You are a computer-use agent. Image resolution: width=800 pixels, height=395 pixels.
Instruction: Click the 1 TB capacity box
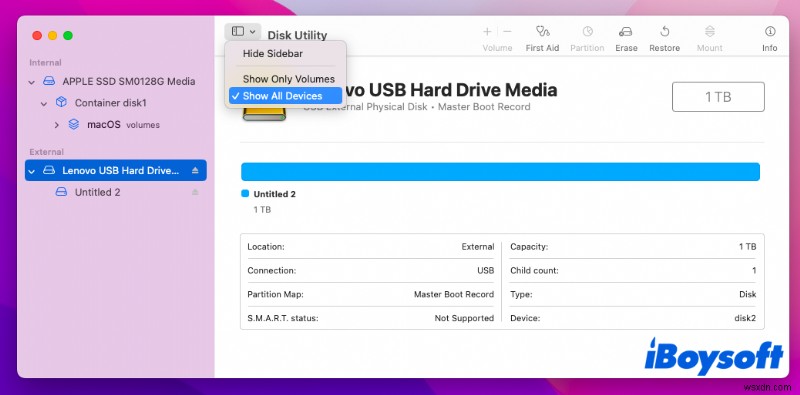718,97
